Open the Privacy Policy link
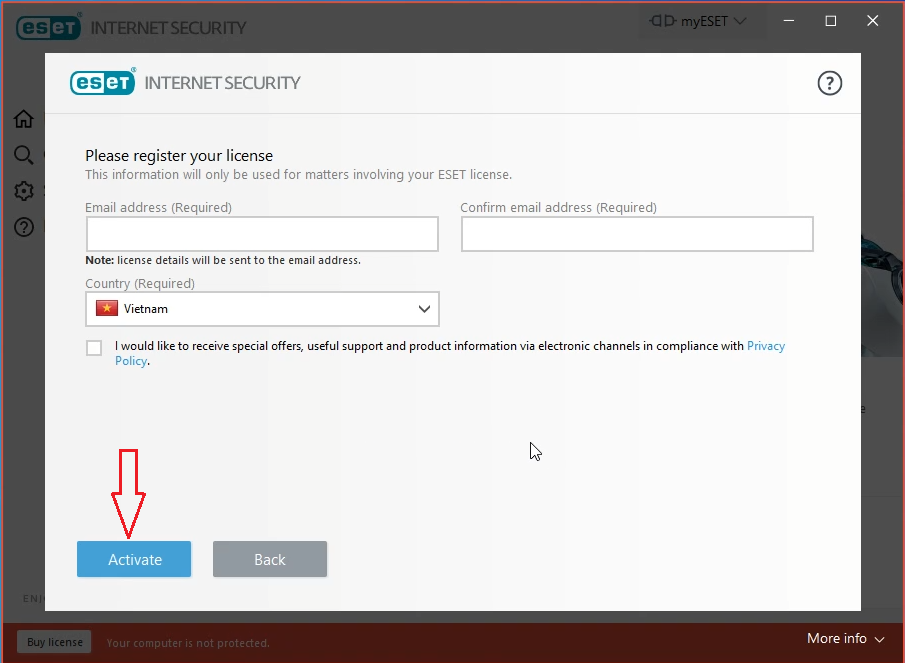 (767, 347)
